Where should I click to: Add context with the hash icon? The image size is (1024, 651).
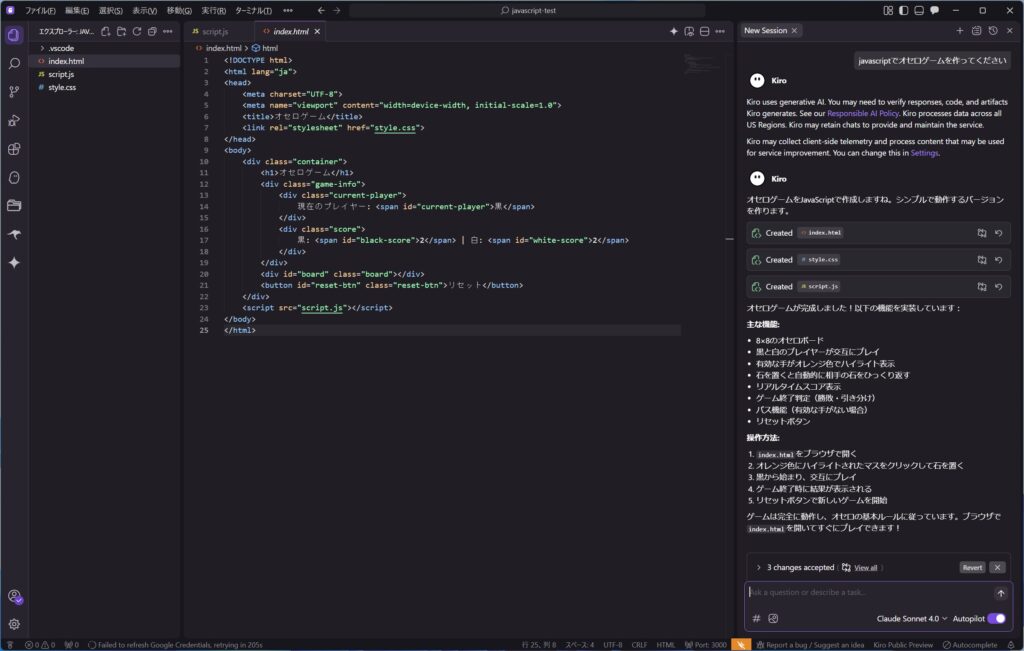[x=756, y=618]
